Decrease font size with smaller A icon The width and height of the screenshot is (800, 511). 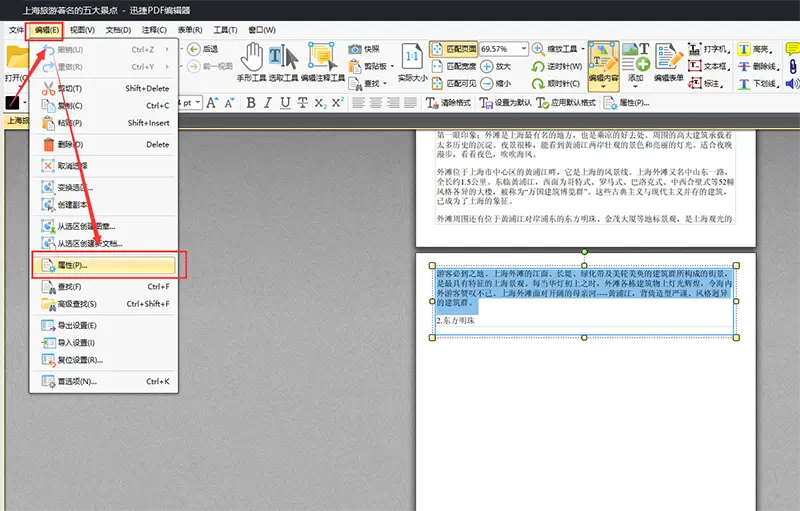pos(229,103)
